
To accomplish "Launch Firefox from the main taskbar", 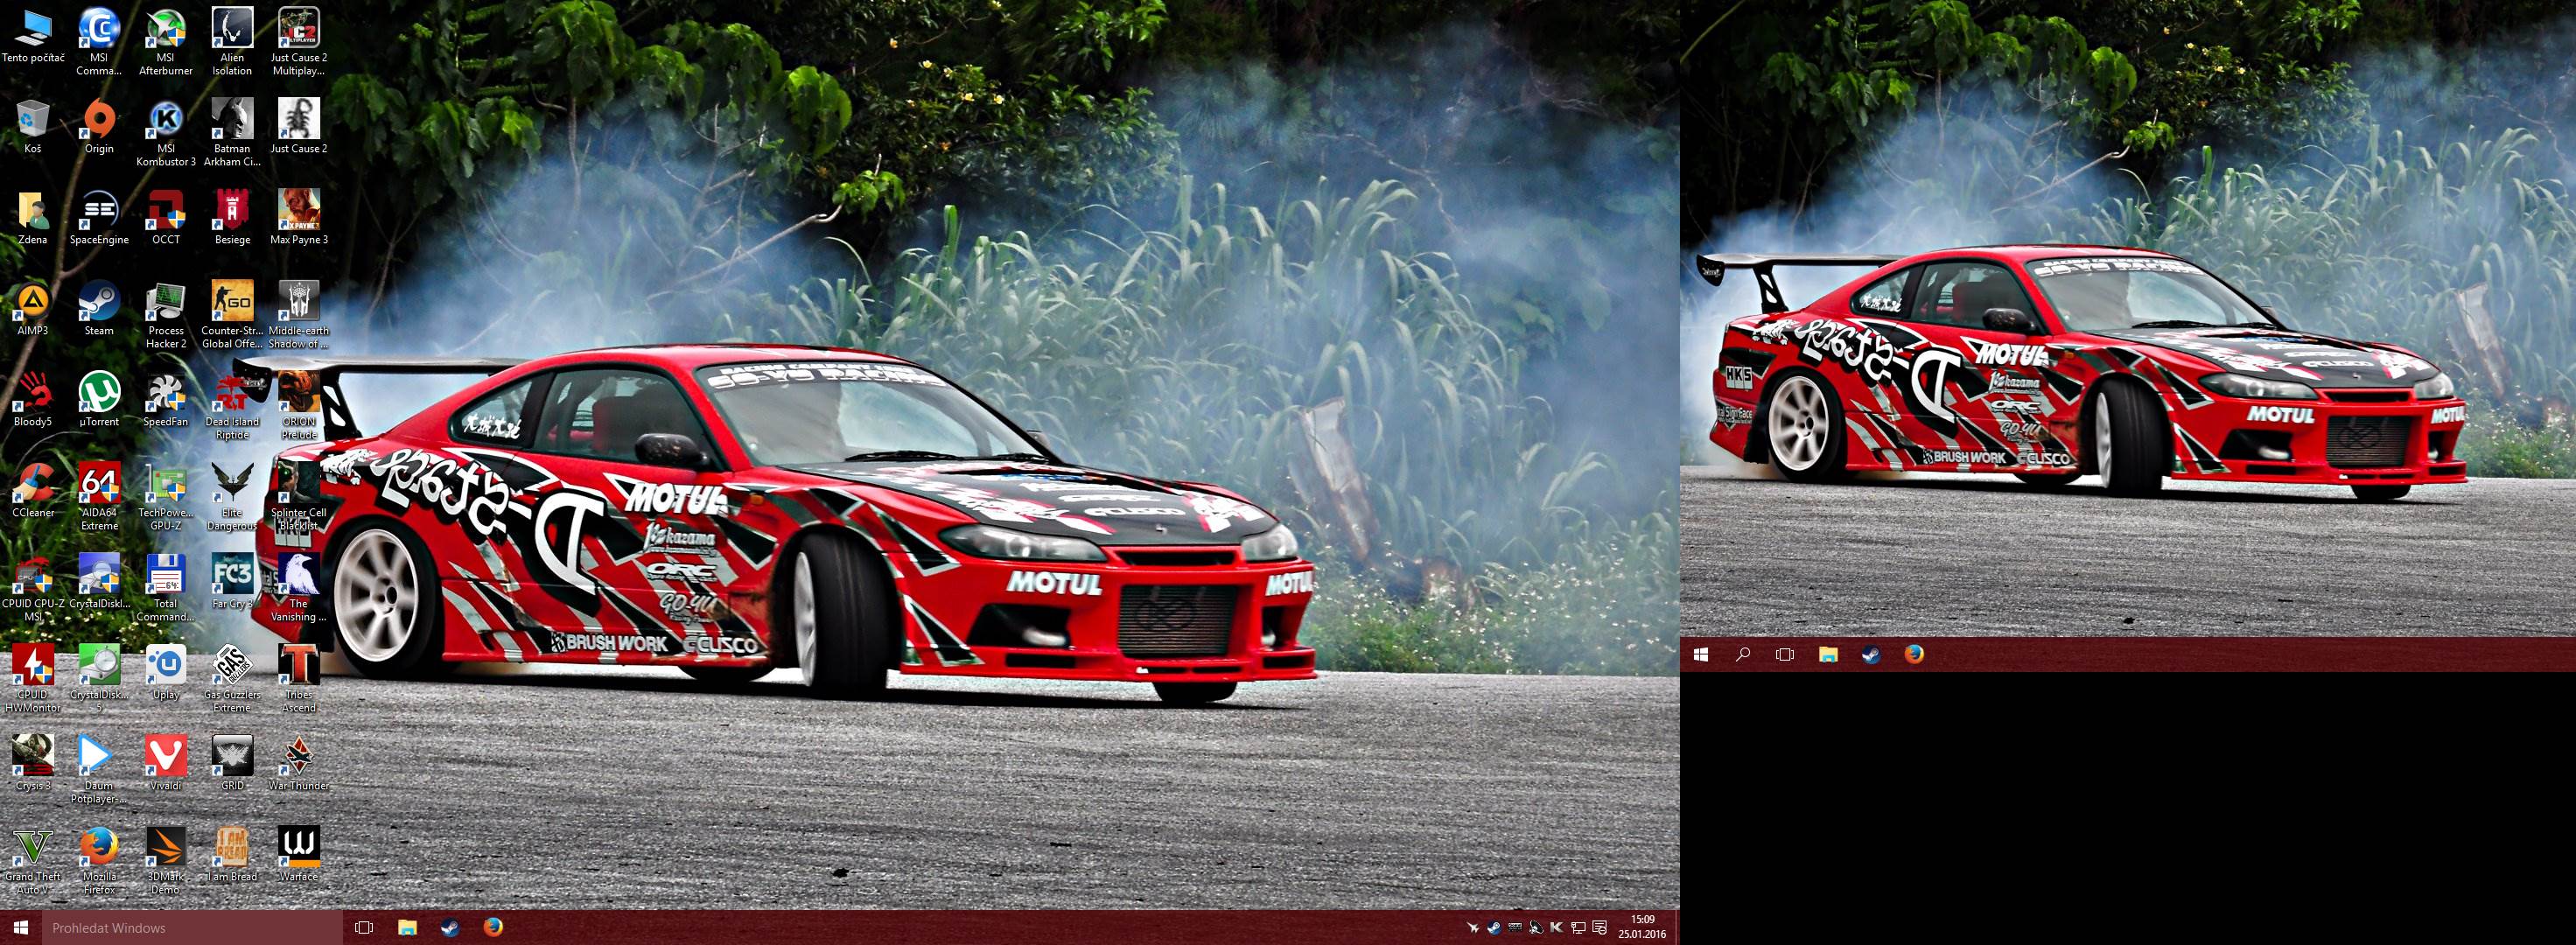I will (493, 928).
